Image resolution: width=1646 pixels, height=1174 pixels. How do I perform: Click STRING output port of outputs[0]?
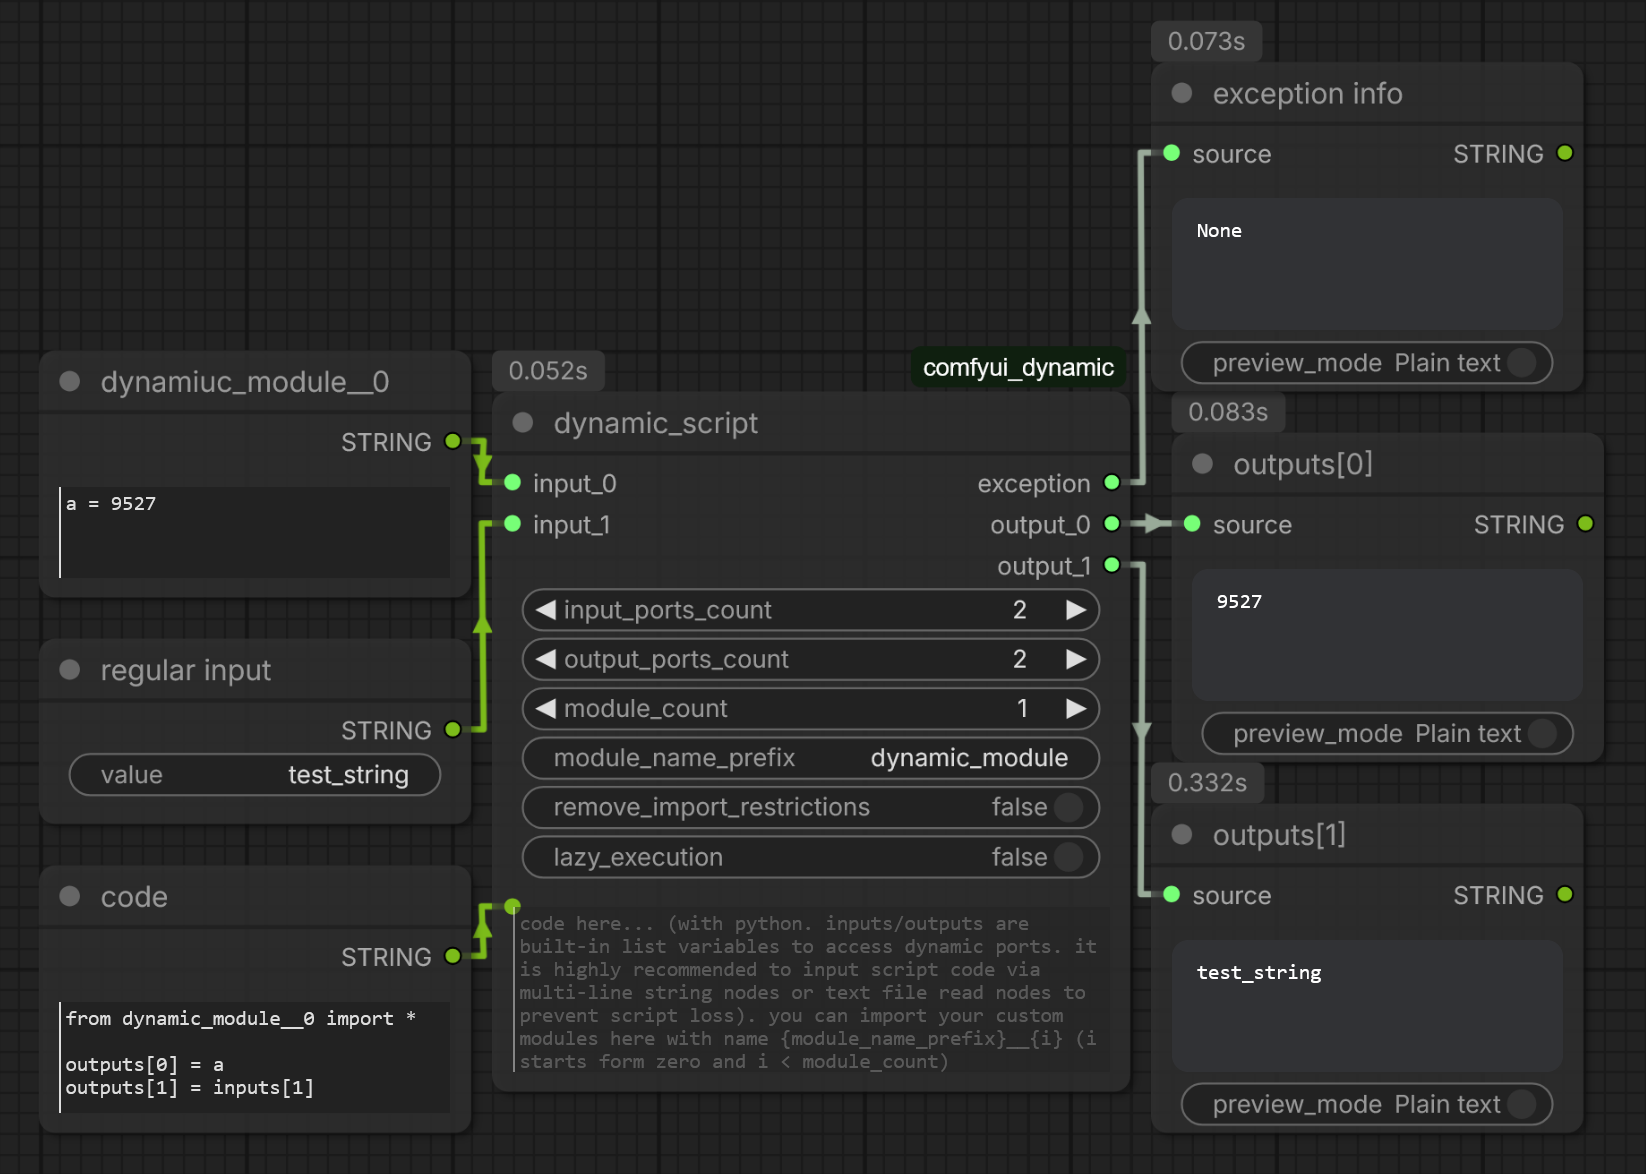pyautogui.click(x=1586, y=524)
